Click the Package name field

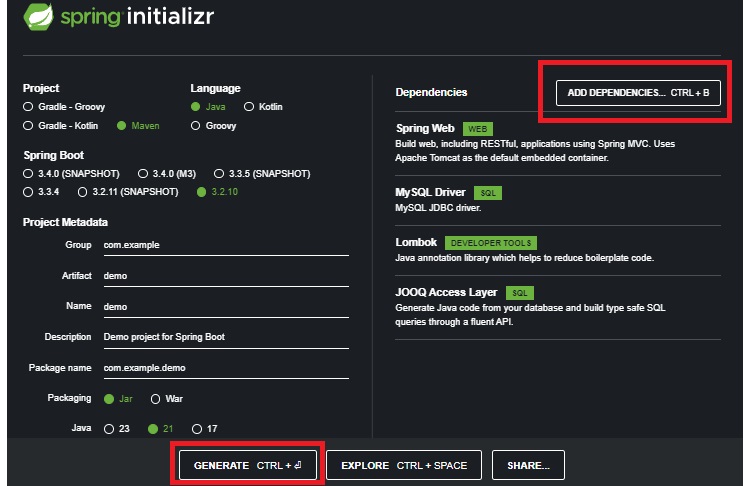click(225, 367)
